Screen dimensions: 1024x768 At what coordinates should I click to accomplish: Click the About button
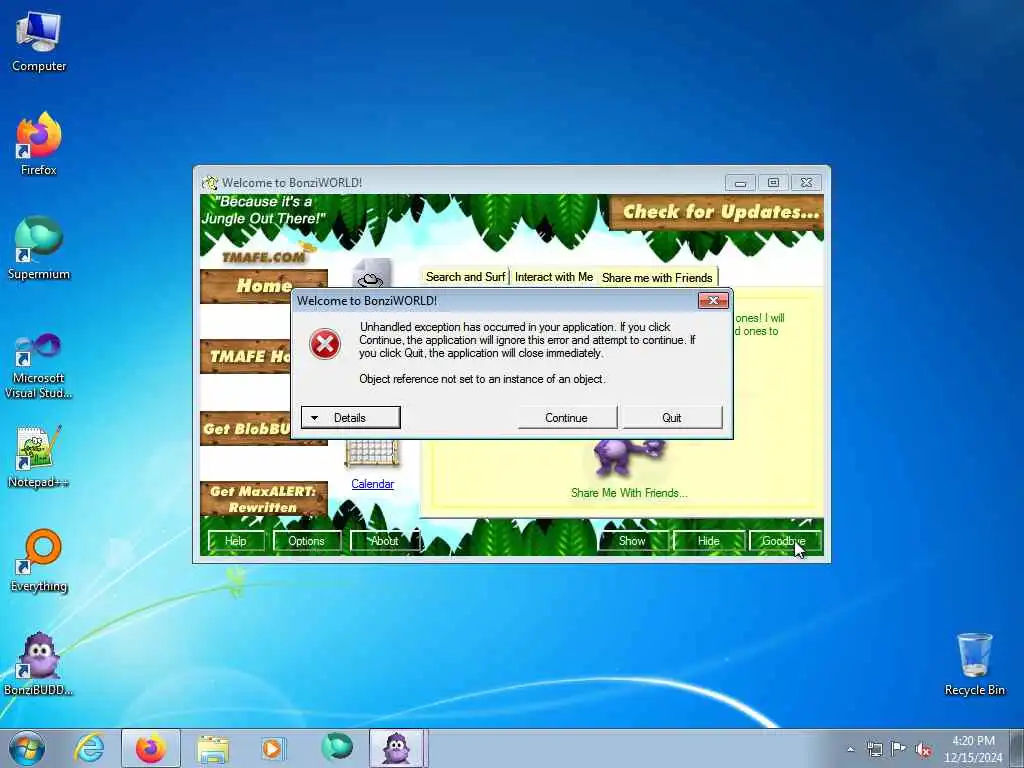tap(384, 541)
